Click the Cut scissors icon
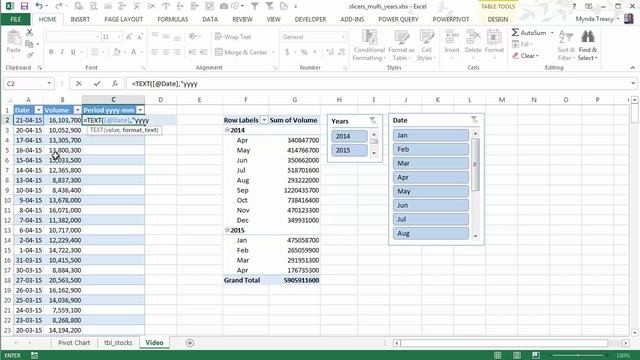This screenshot has height=360, width=640. coord(29,32)
